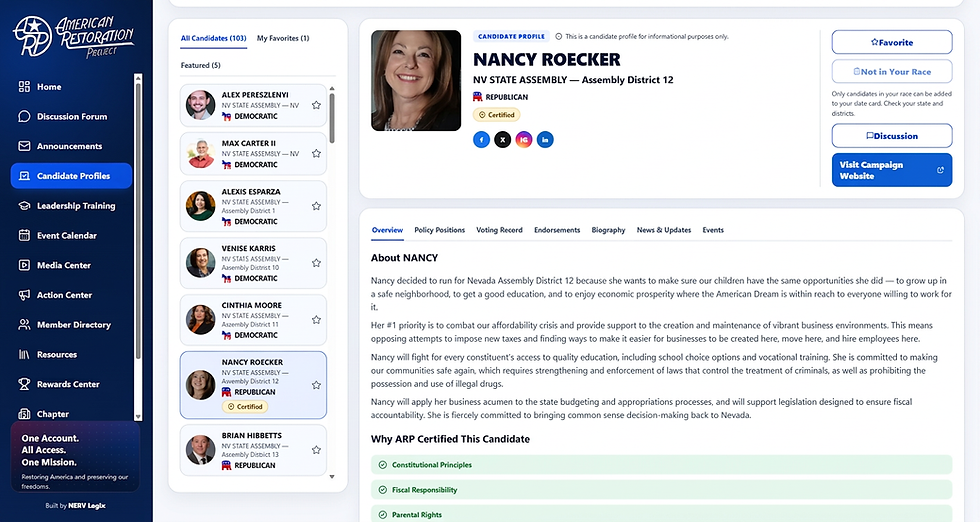This screenshot has height=522, width=980.
Task: Open the Policy Positions tab
Action: pyautogui.click(x=439, y=230)
